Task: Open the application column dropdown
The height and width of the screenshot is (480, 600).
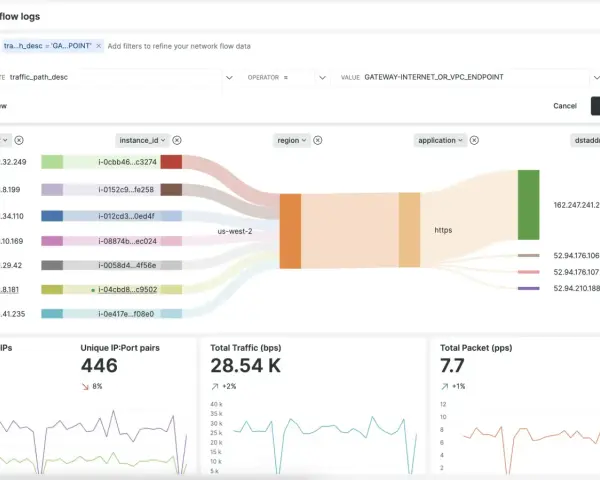Action: coord(440,140)
